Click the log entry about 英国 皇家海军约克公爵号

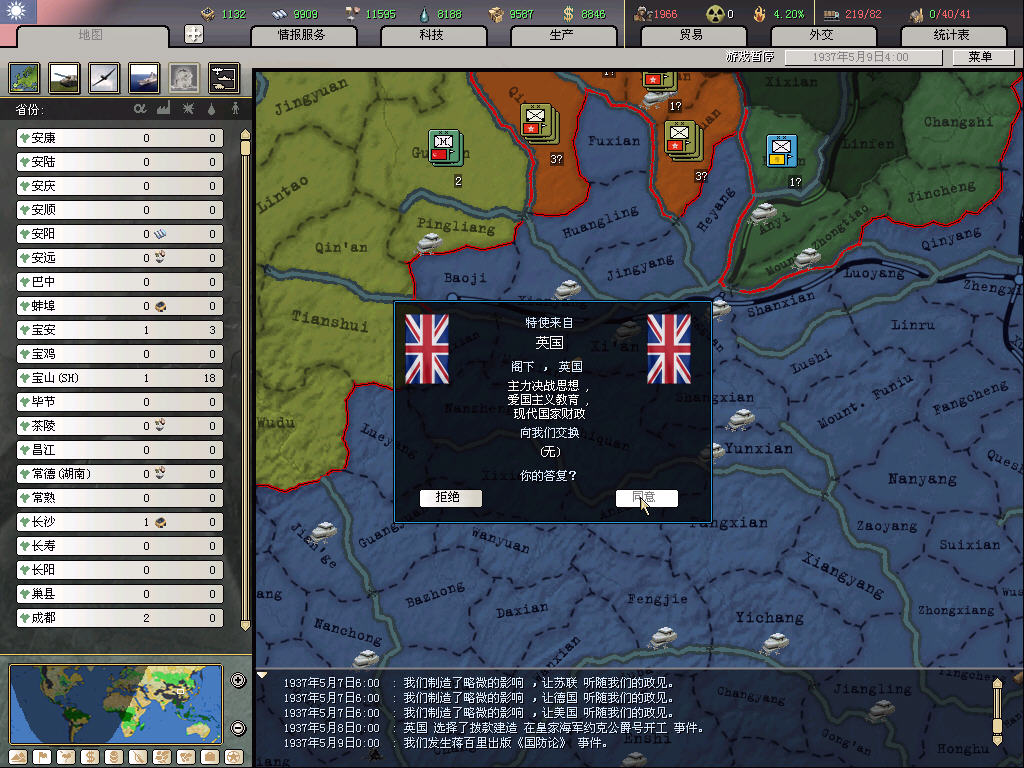(x=494, y=728)
